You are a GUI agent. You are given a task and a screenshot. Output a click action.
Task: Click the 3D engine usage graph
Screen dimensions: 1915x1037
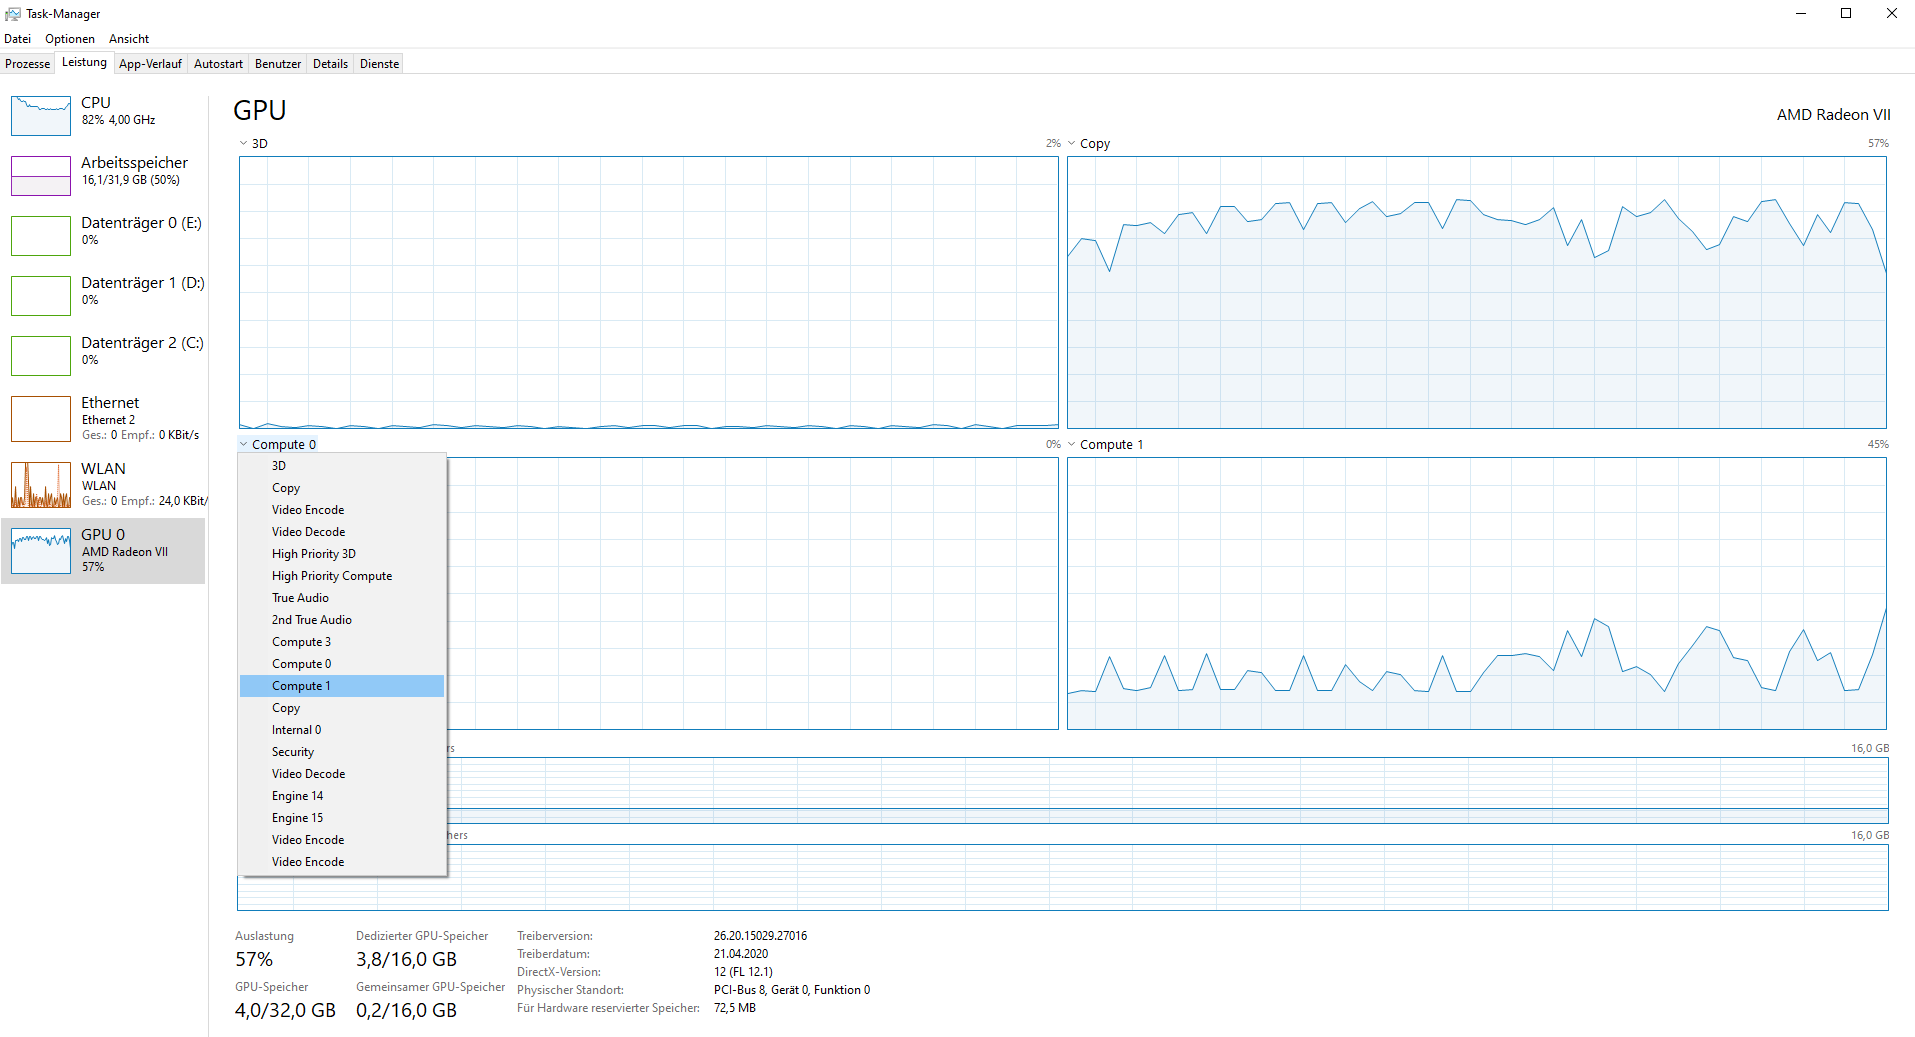[x=648, y=292]
